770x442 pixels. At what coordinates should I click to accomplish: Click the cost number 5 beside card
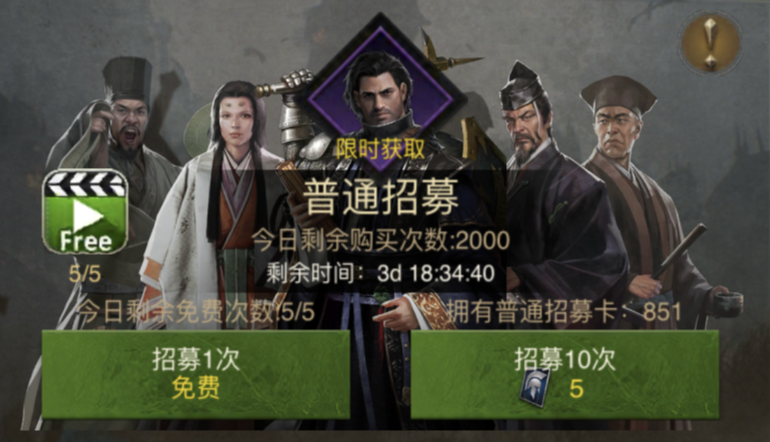[x=576, y=389]
